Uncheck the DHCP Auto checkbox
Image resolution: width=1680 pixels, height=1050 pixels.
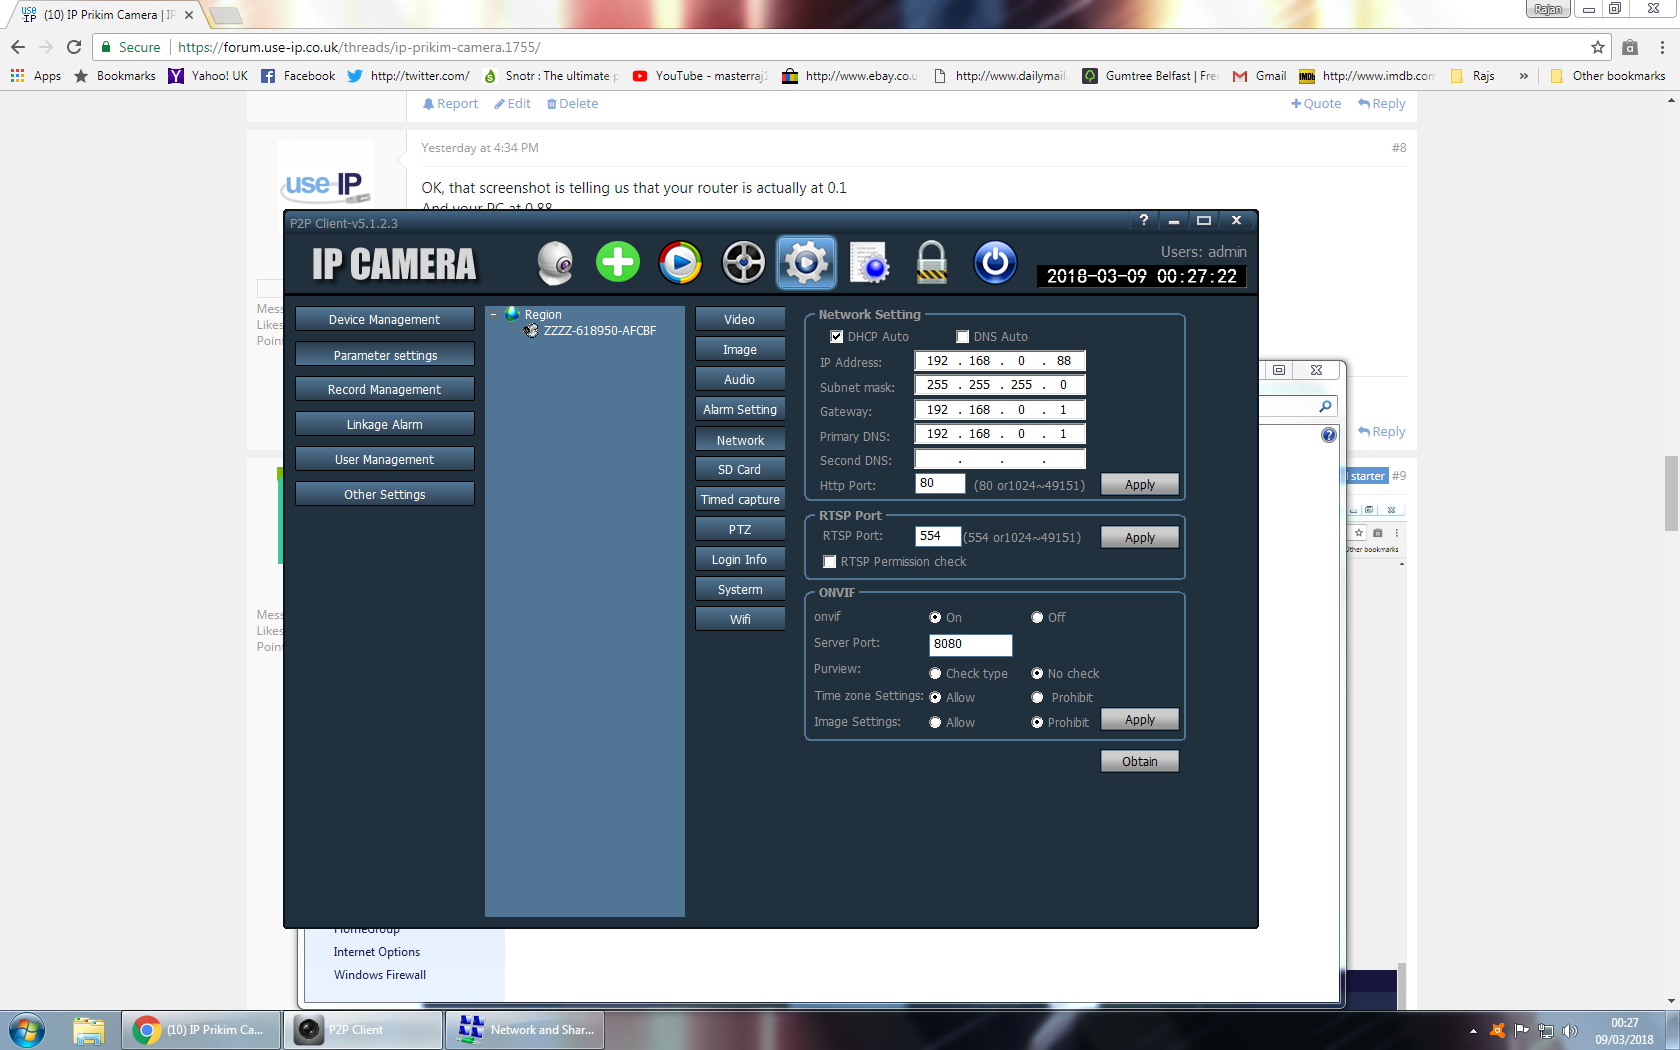pyautogui.click(x=837, y=337)
